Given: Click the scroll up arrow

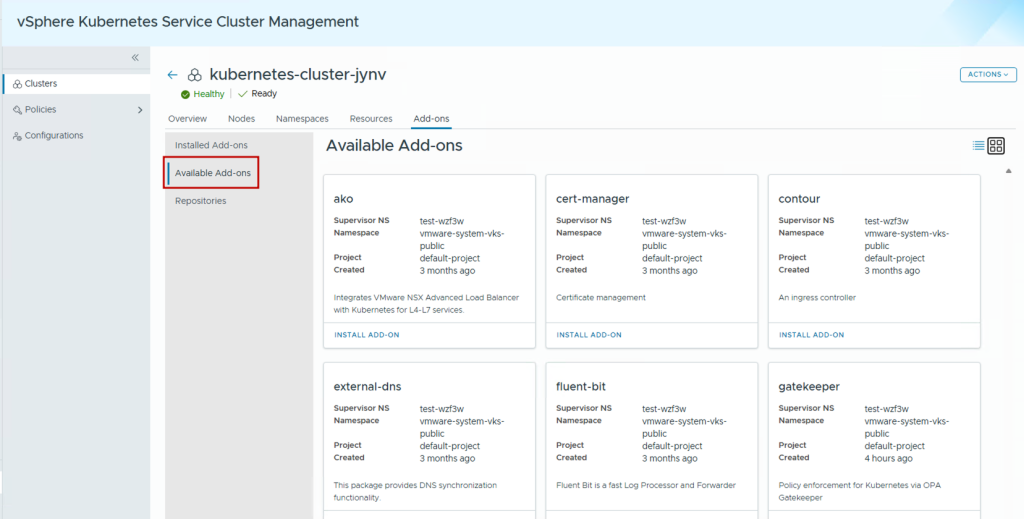Looking at the screenshot, I should pyautogui.click(x=1009, y=171).
